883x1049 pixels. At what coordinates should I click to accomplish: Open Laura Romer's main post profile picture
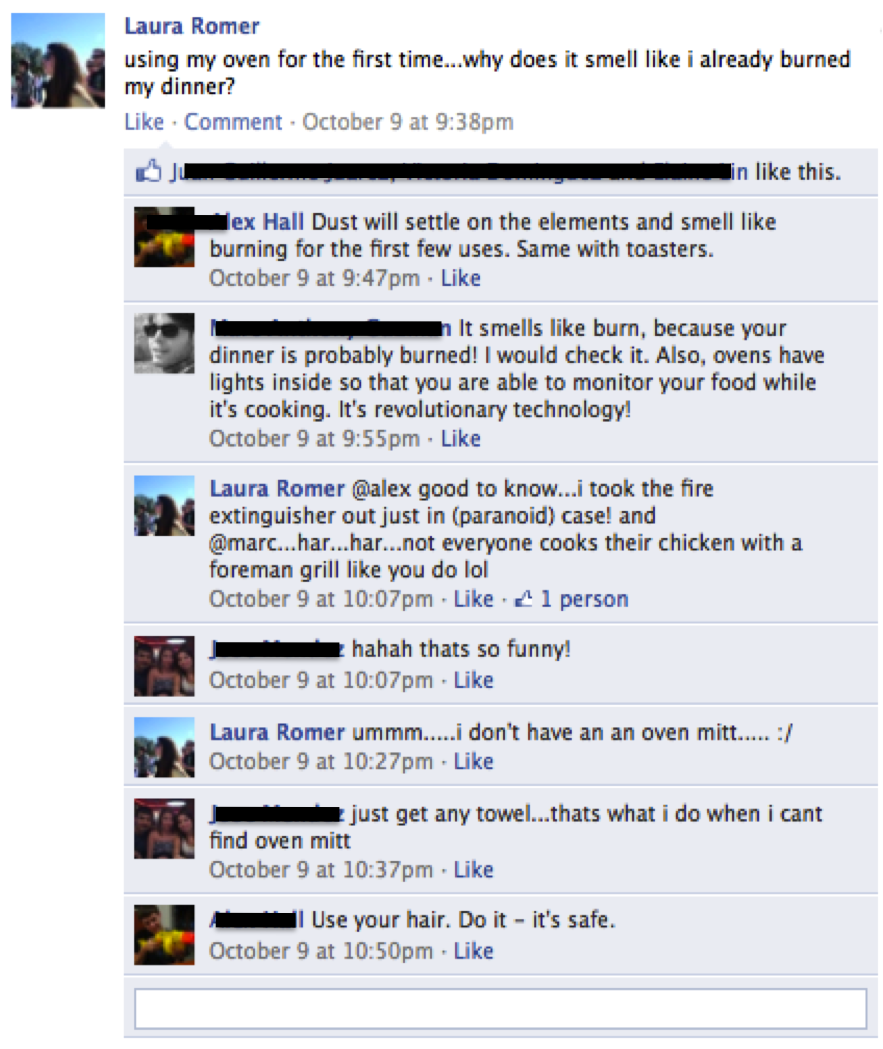click(x=58, y=60)
